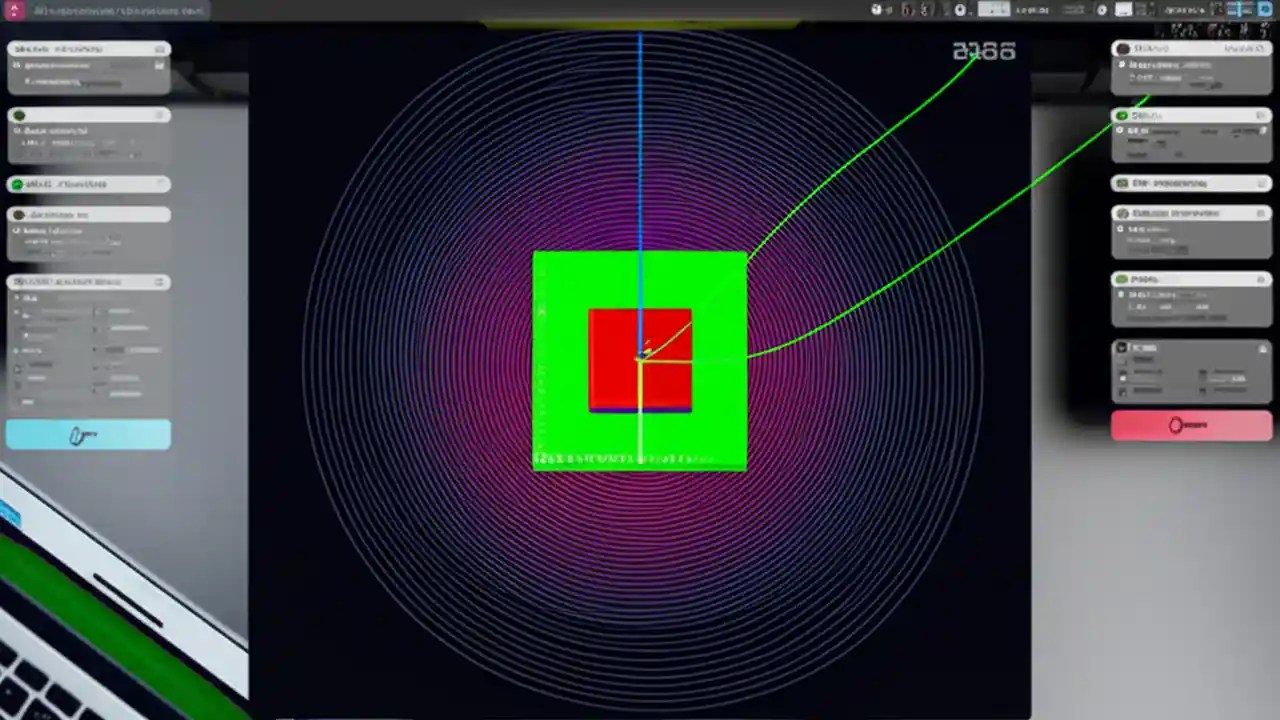Click the dark circular icon beside the display readout

tap(1101, 10)
